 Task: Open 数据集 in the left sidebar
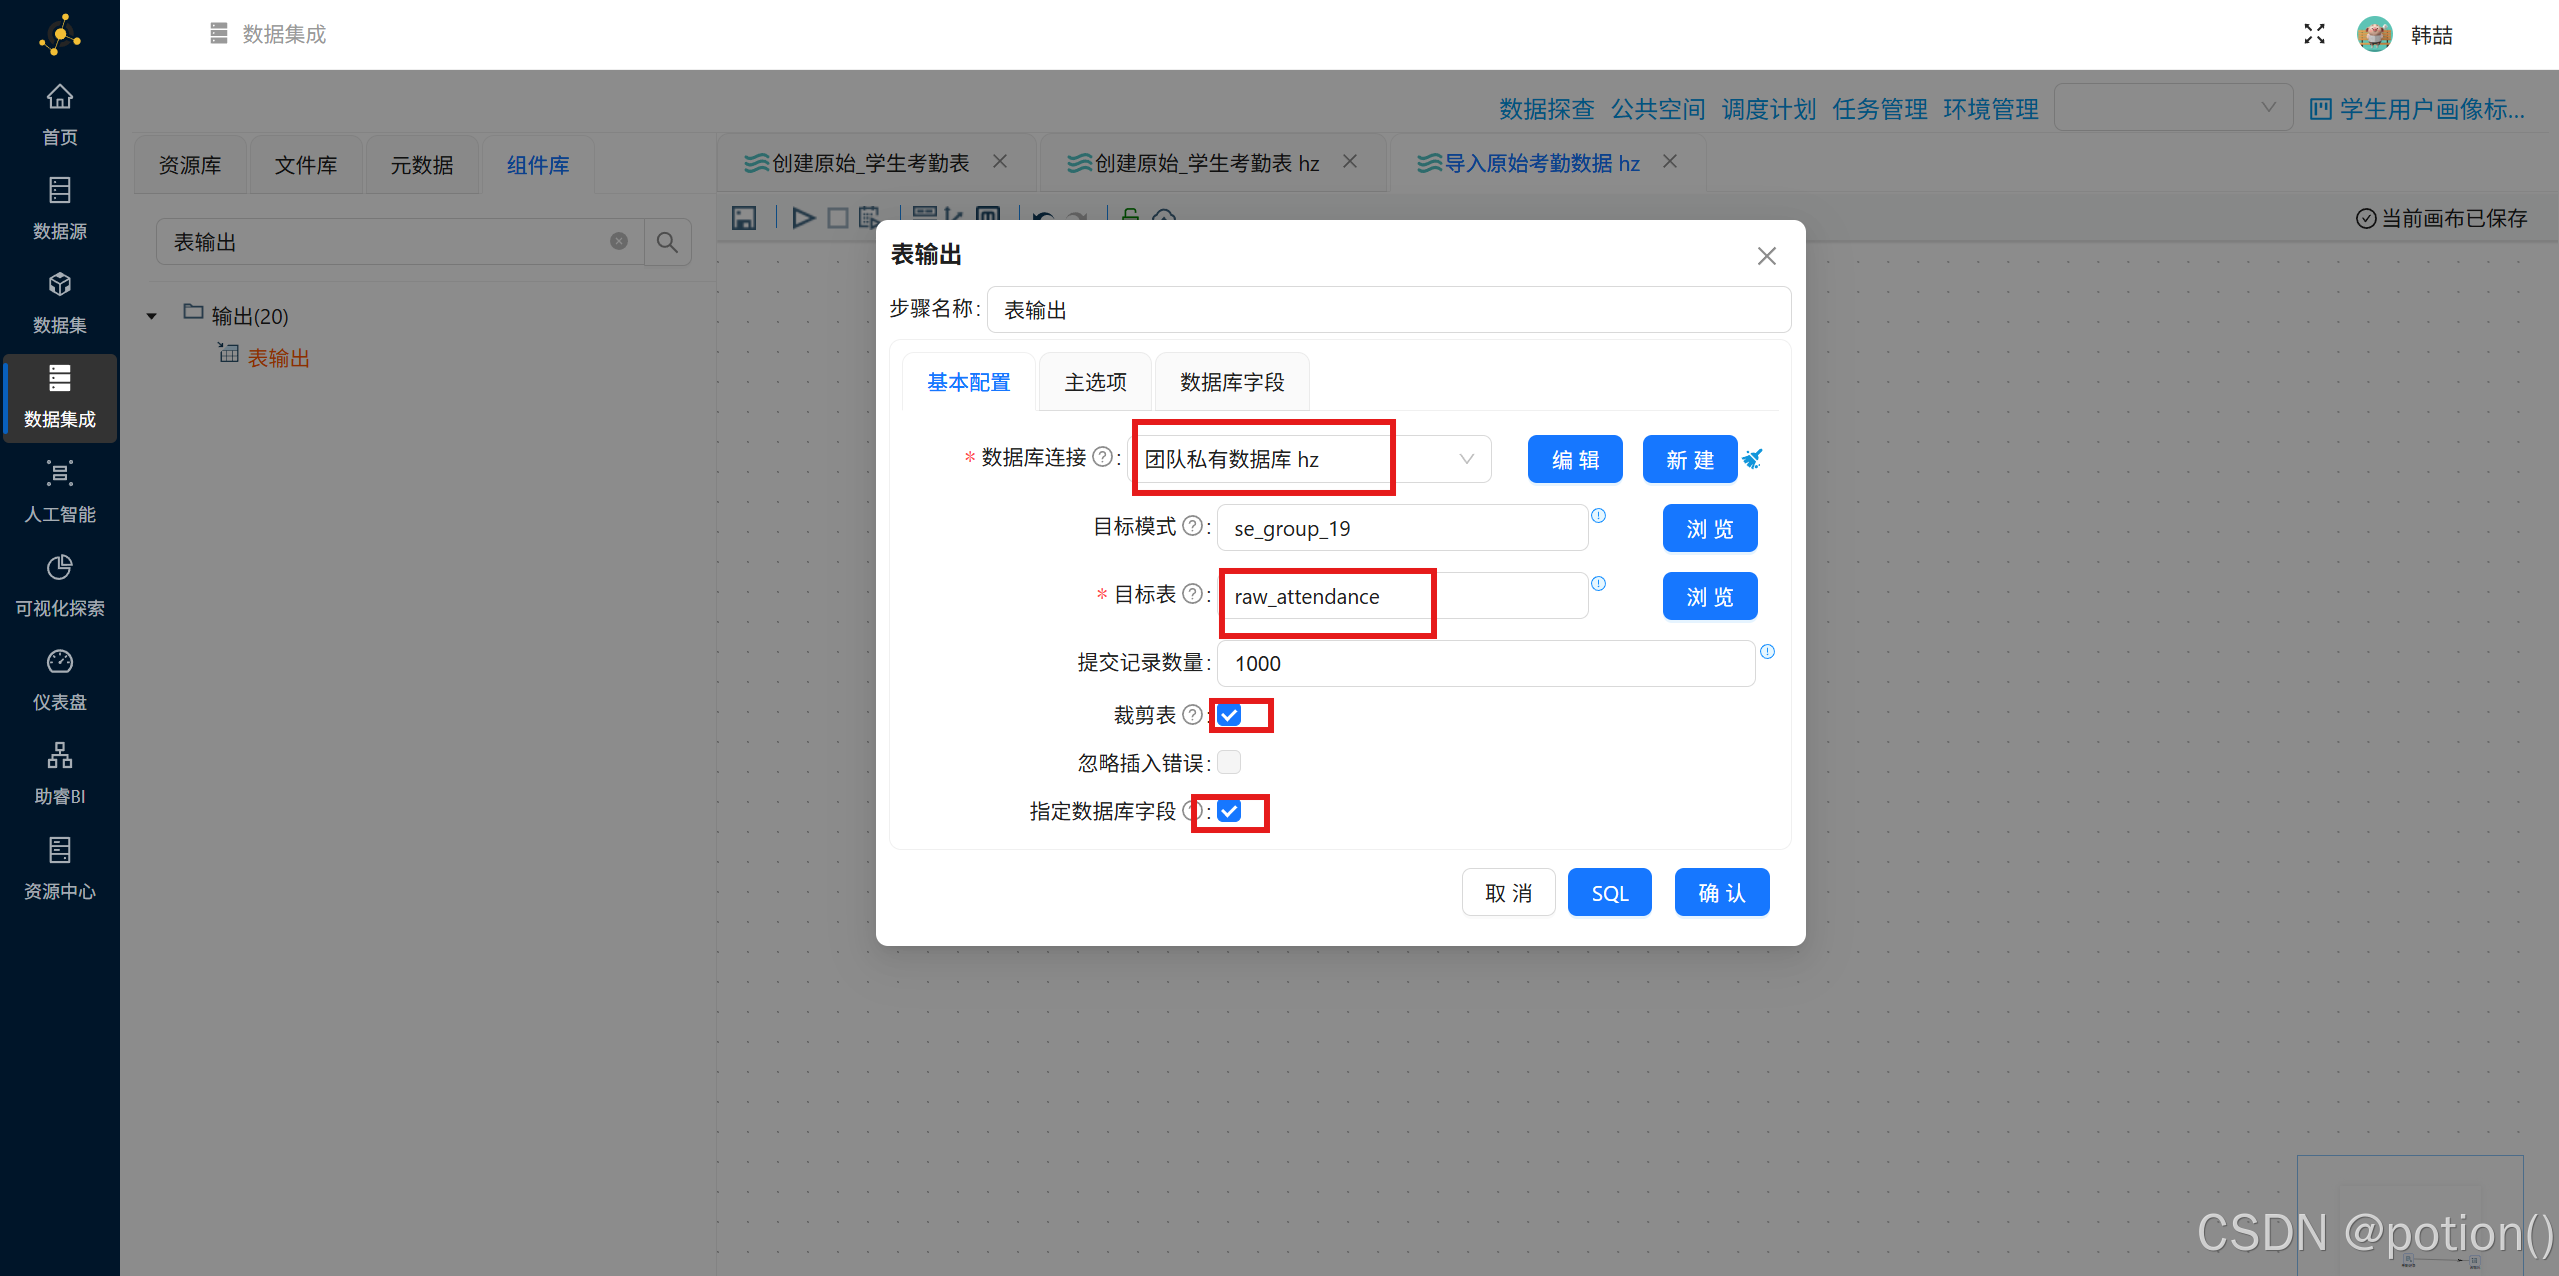60,302
